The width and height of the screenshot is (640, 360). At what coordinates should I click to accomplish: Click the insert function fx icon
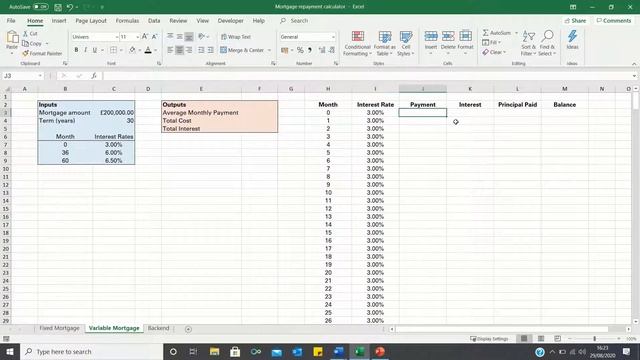pyautogui.click(x=94, y=76)
